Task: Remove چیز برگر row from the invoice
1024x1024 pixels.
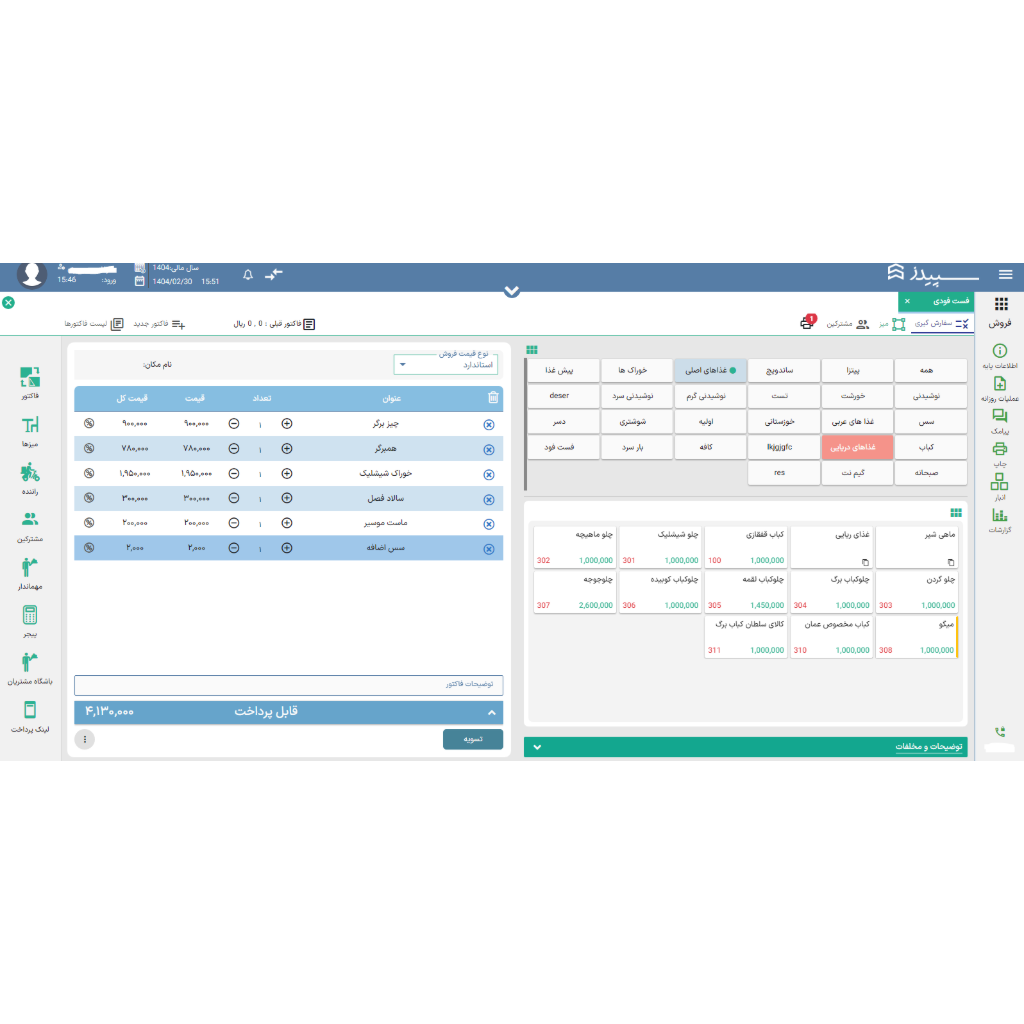Action: click(488, 424)
